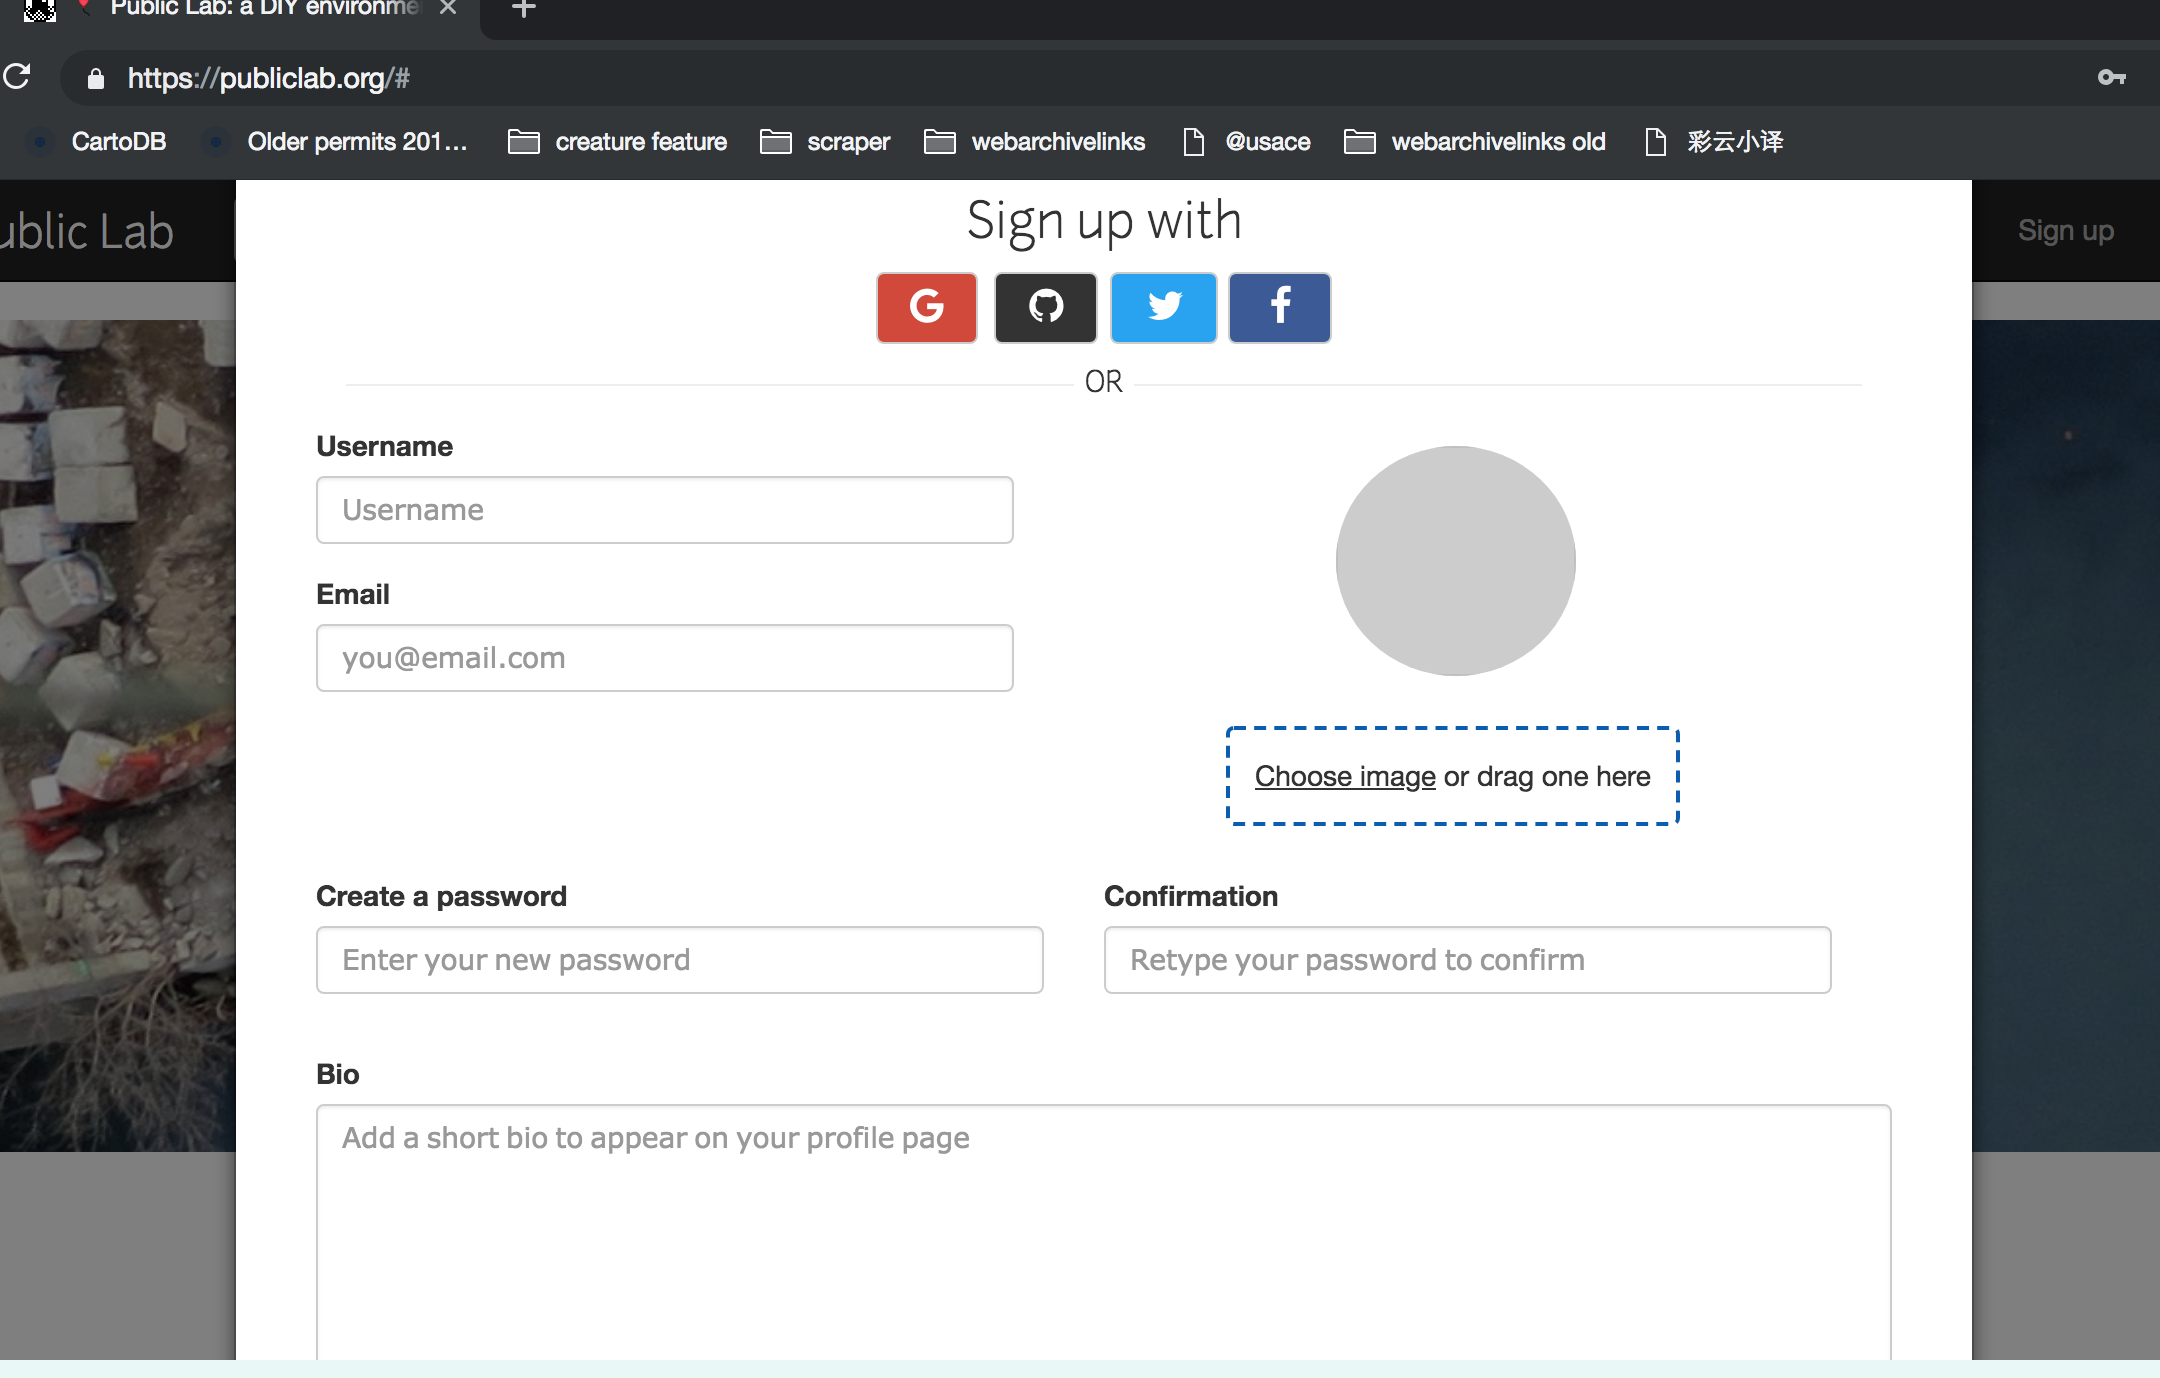Screen dimensions: 2160x1378
Task: Click into the Email field
Action: [664, 658]
